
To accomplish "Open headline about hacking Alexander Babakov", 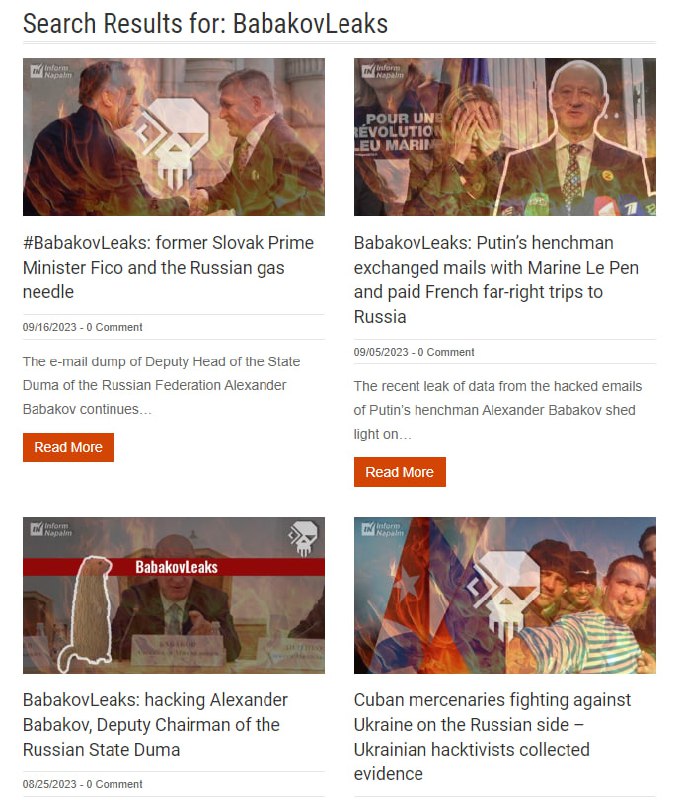I will coord(156,724).
